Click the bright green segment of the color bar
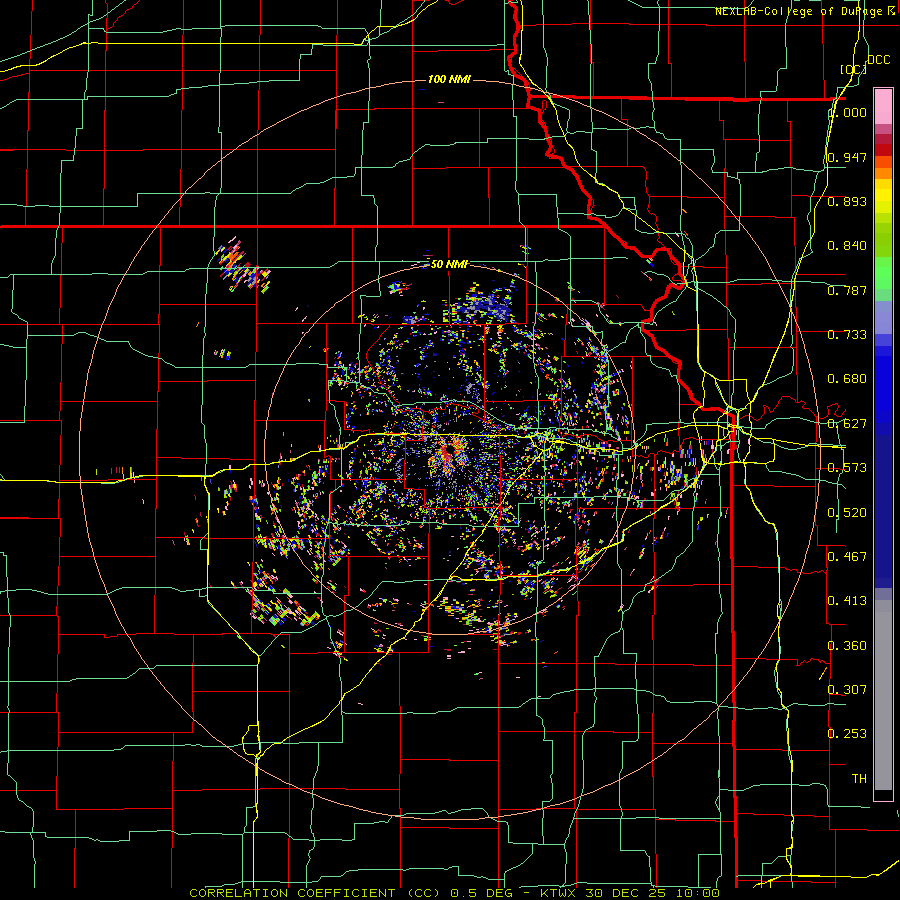900x900 pixels. click(883, 273)
